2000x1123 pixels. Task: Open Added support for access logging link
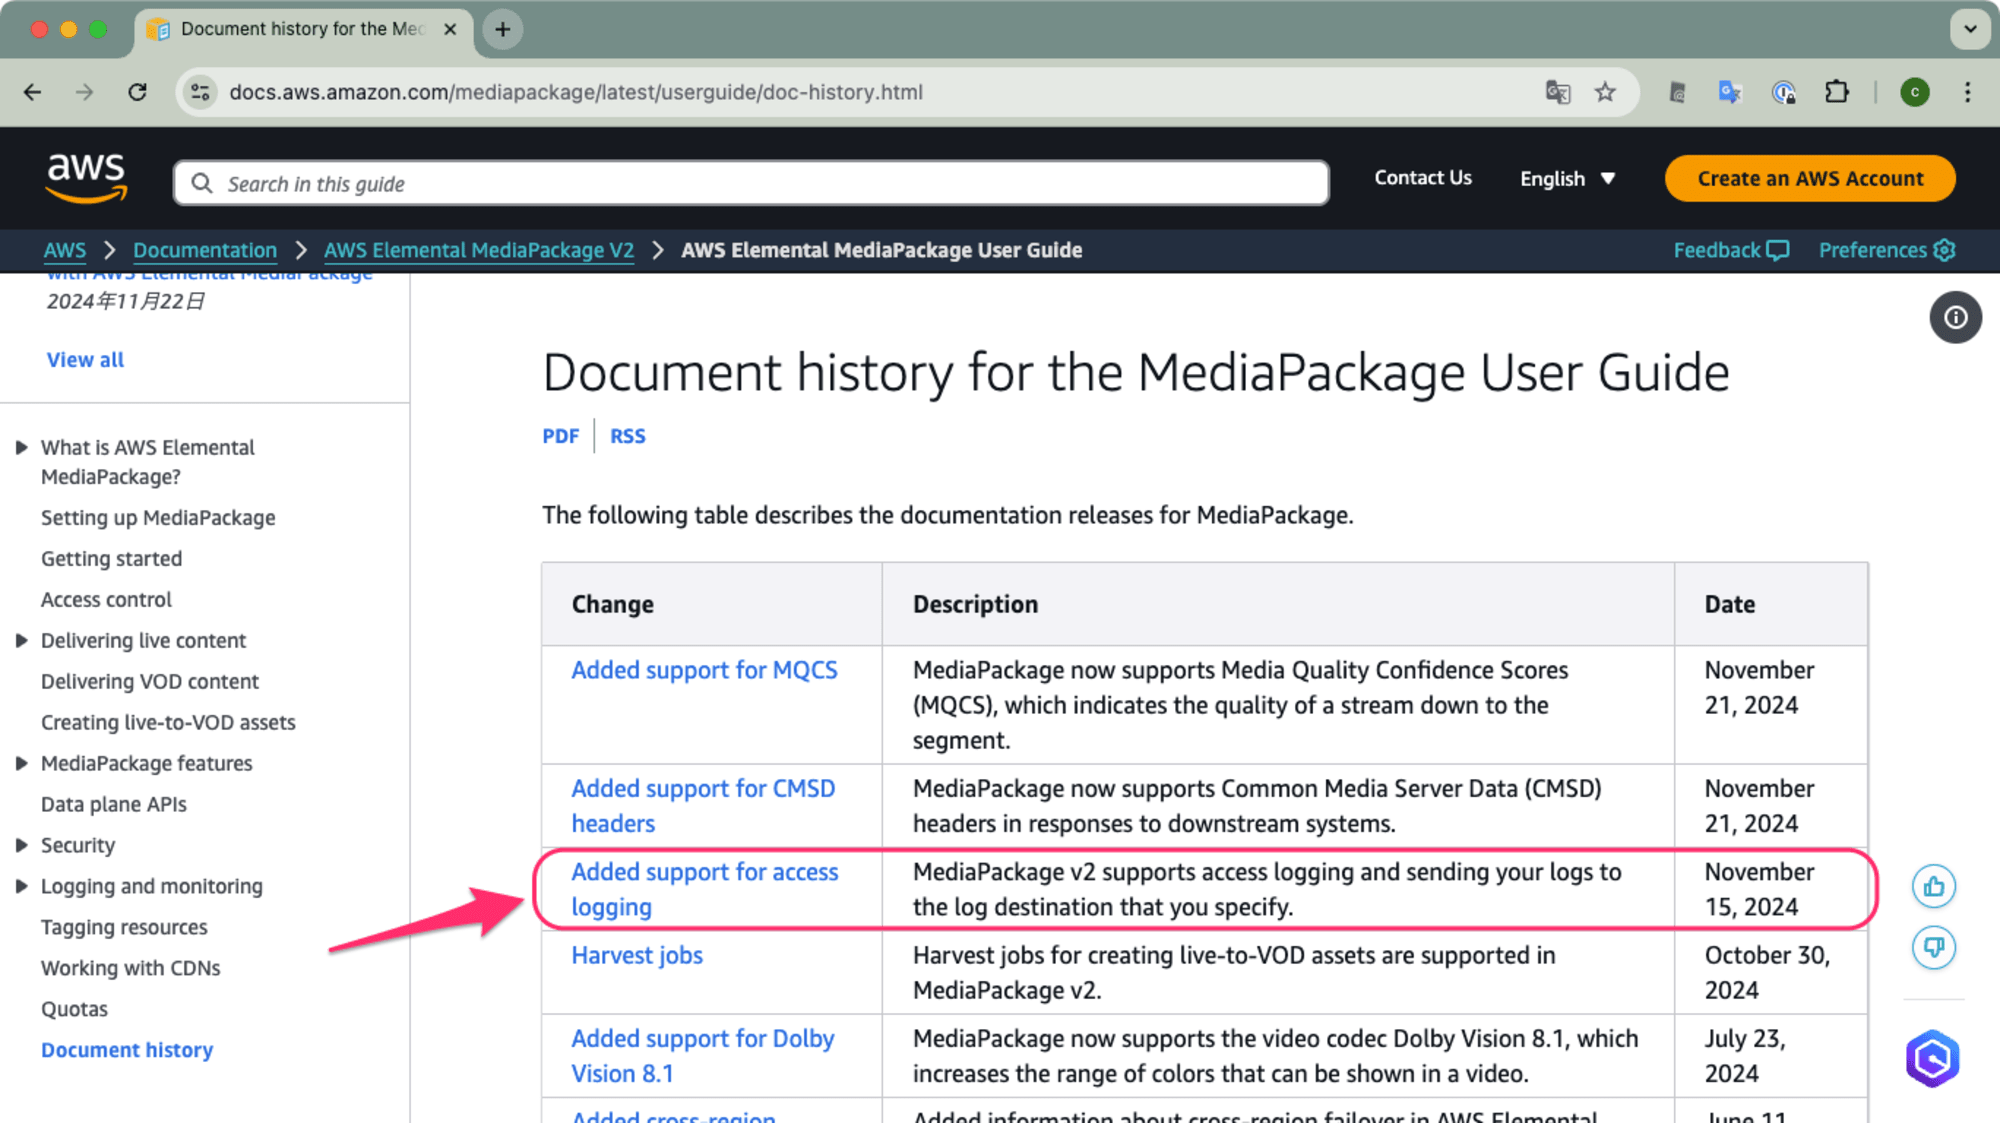[705, 890]
